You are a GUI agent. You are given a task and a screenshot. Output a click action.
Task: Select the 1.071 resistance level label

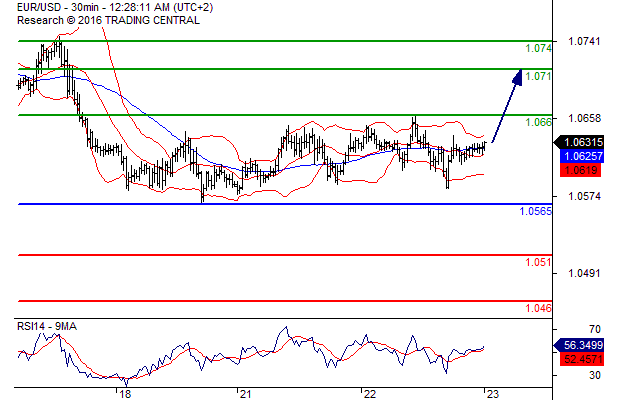[538, 76]
